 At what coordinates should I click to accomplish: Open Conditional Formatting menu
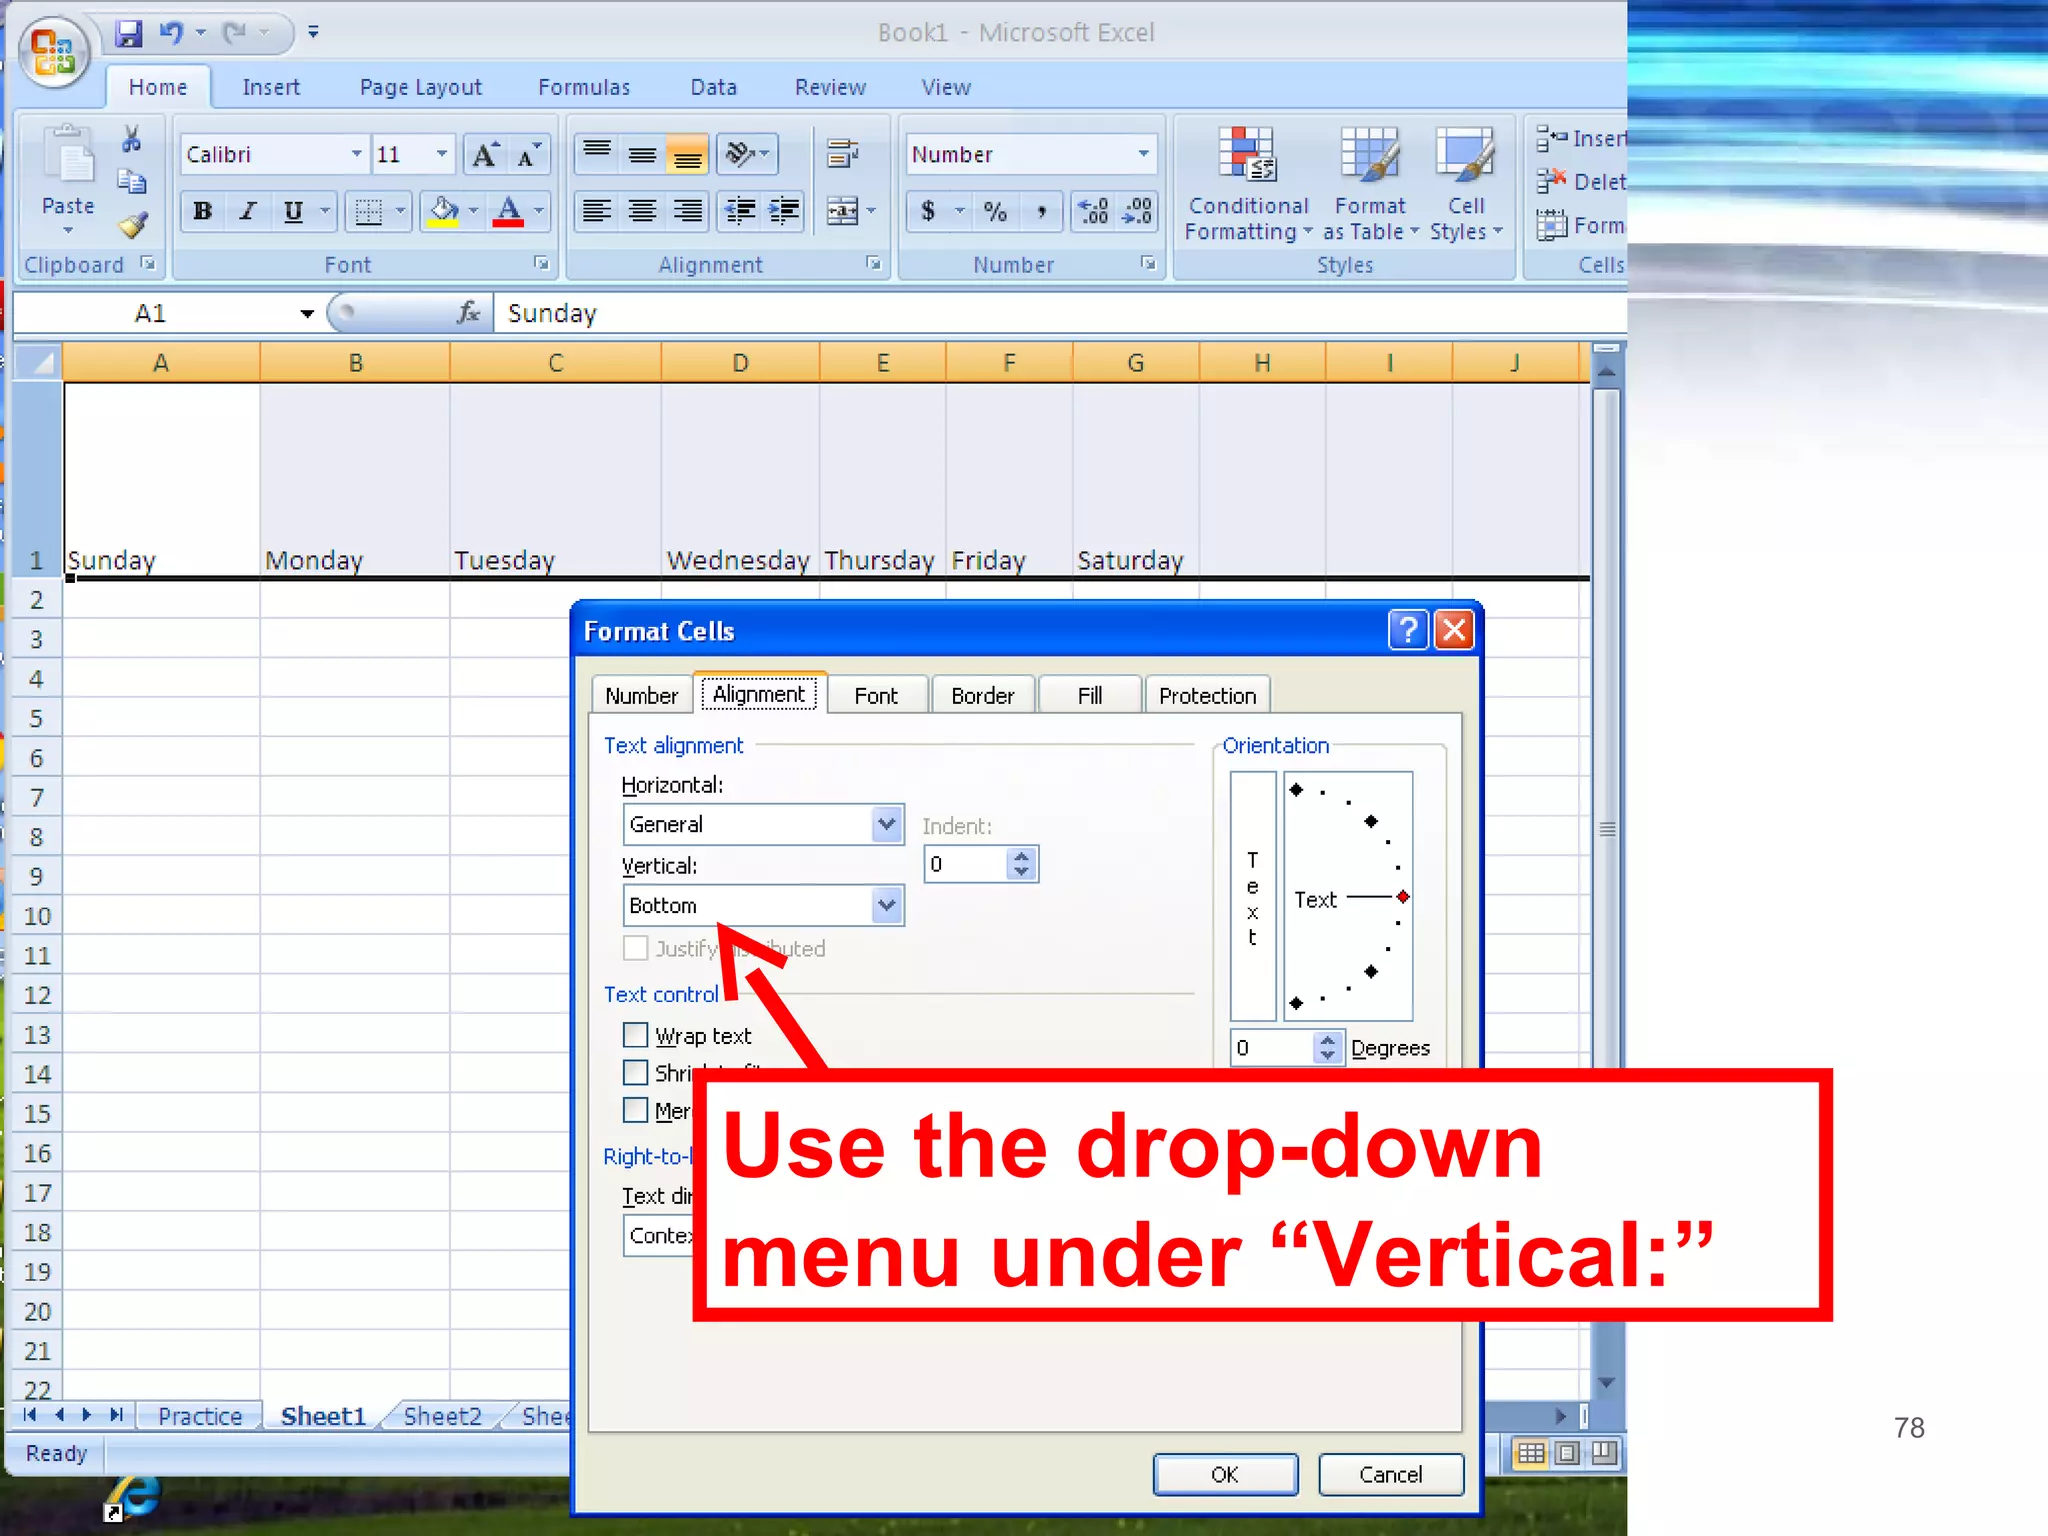(1247, 184)
